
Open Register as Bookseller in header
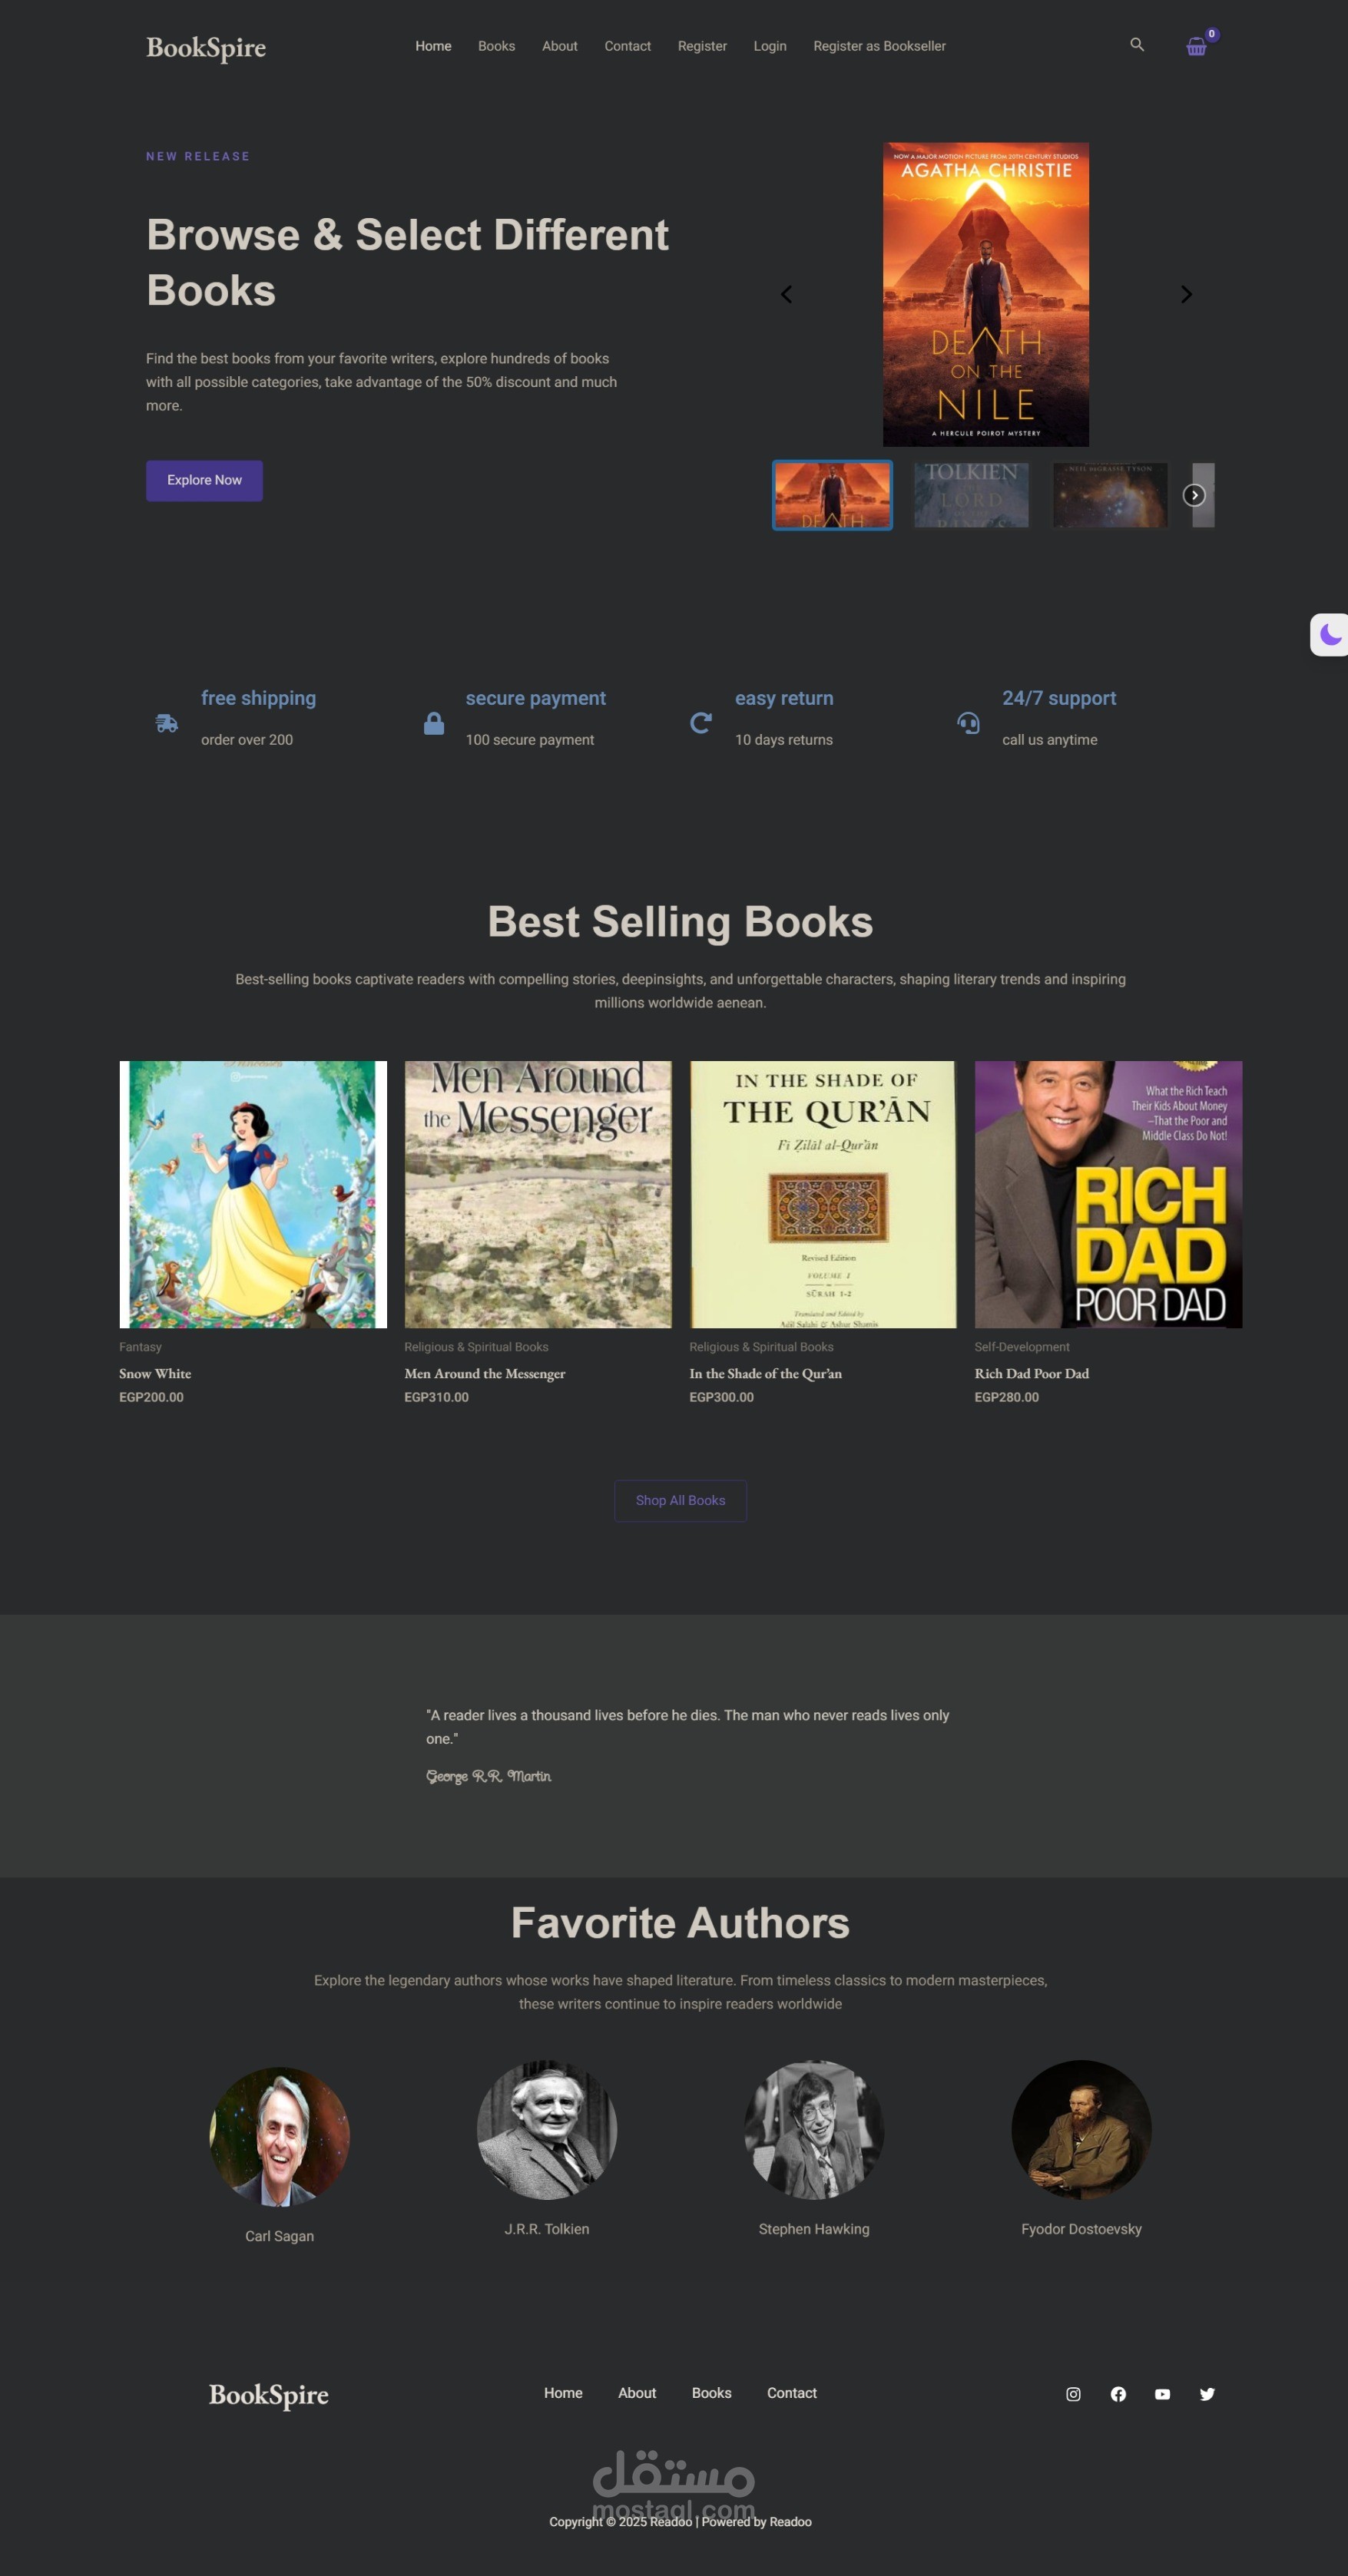coord(879,46)
